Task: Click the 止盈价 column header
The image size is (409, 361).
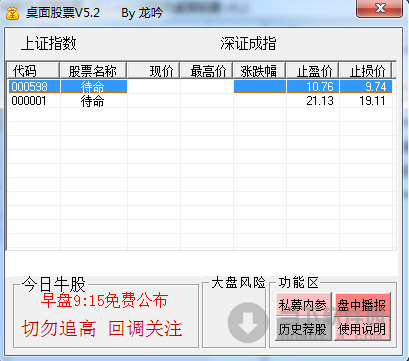Action: point(312,71)
